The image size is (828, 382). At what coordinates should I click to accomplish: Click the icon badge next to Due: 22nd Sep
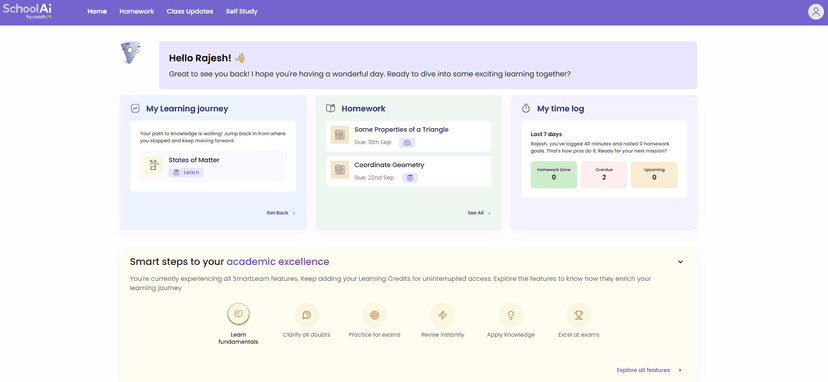[410, 178]
